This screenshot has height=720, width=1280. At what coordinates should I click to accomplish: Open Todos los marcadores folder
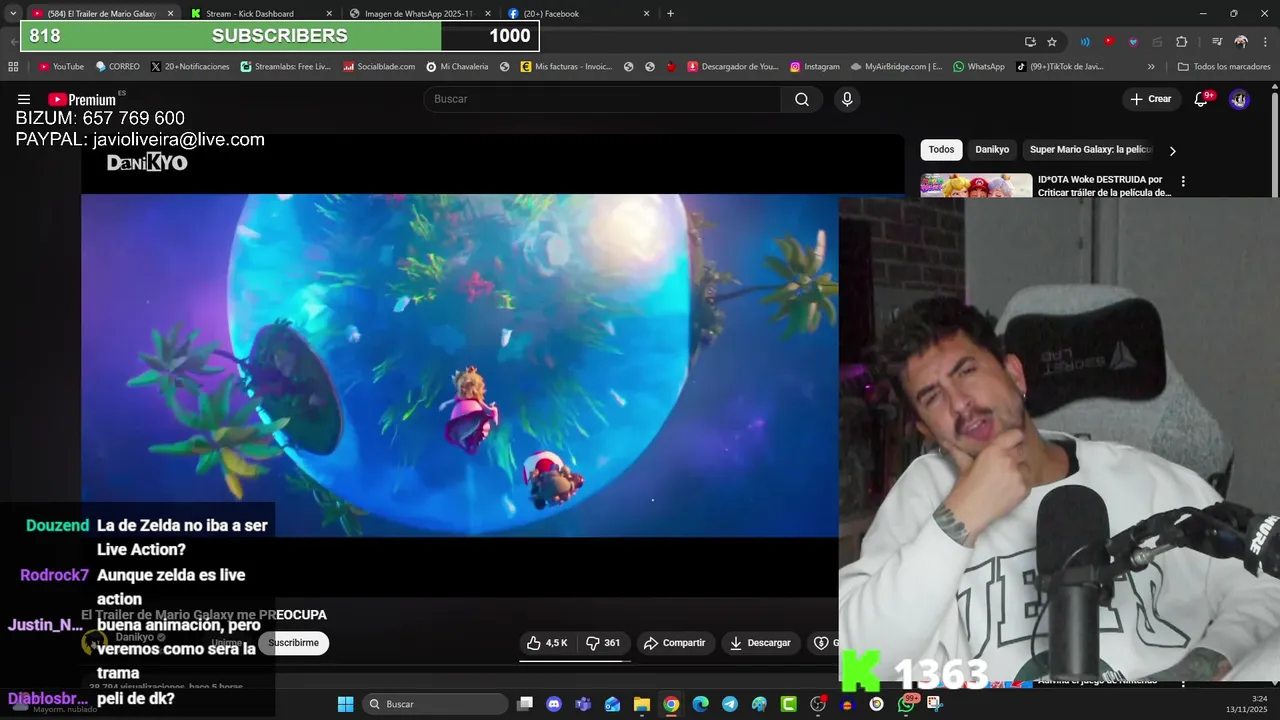tap(1223, 67)
